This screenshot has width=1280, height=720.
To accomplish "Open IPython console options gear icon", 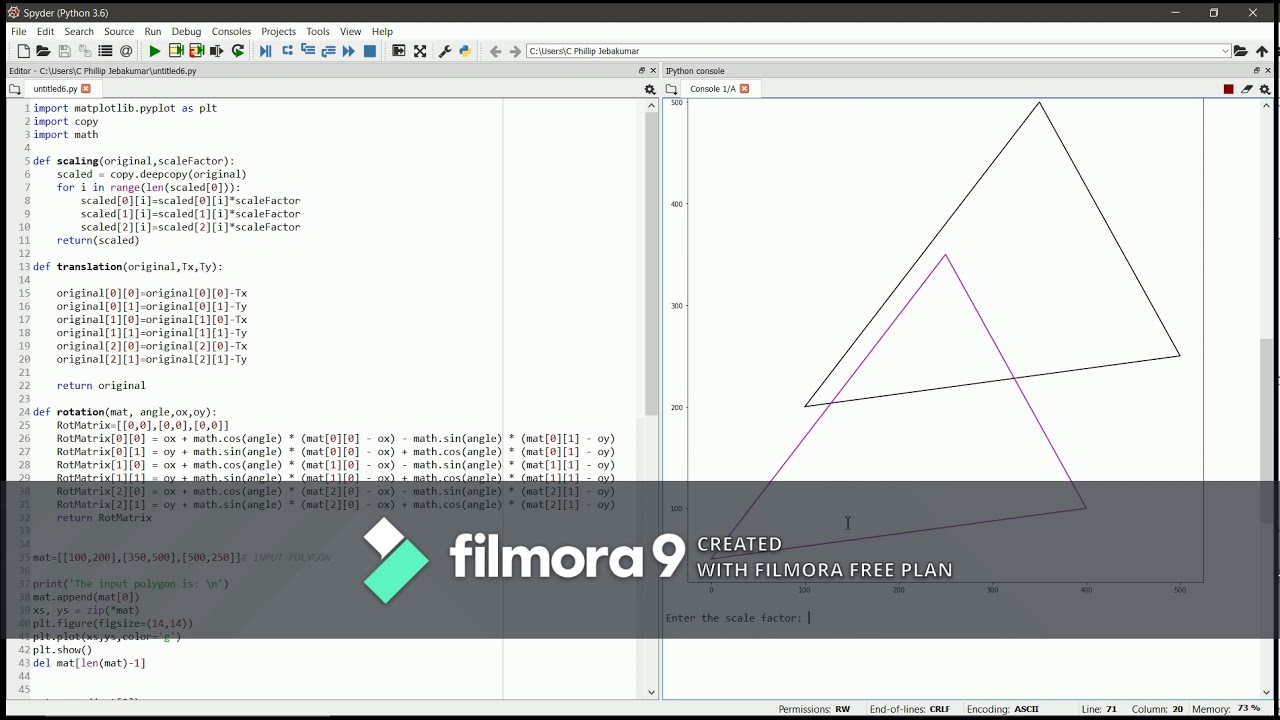I will click(x=1265, y=89).
